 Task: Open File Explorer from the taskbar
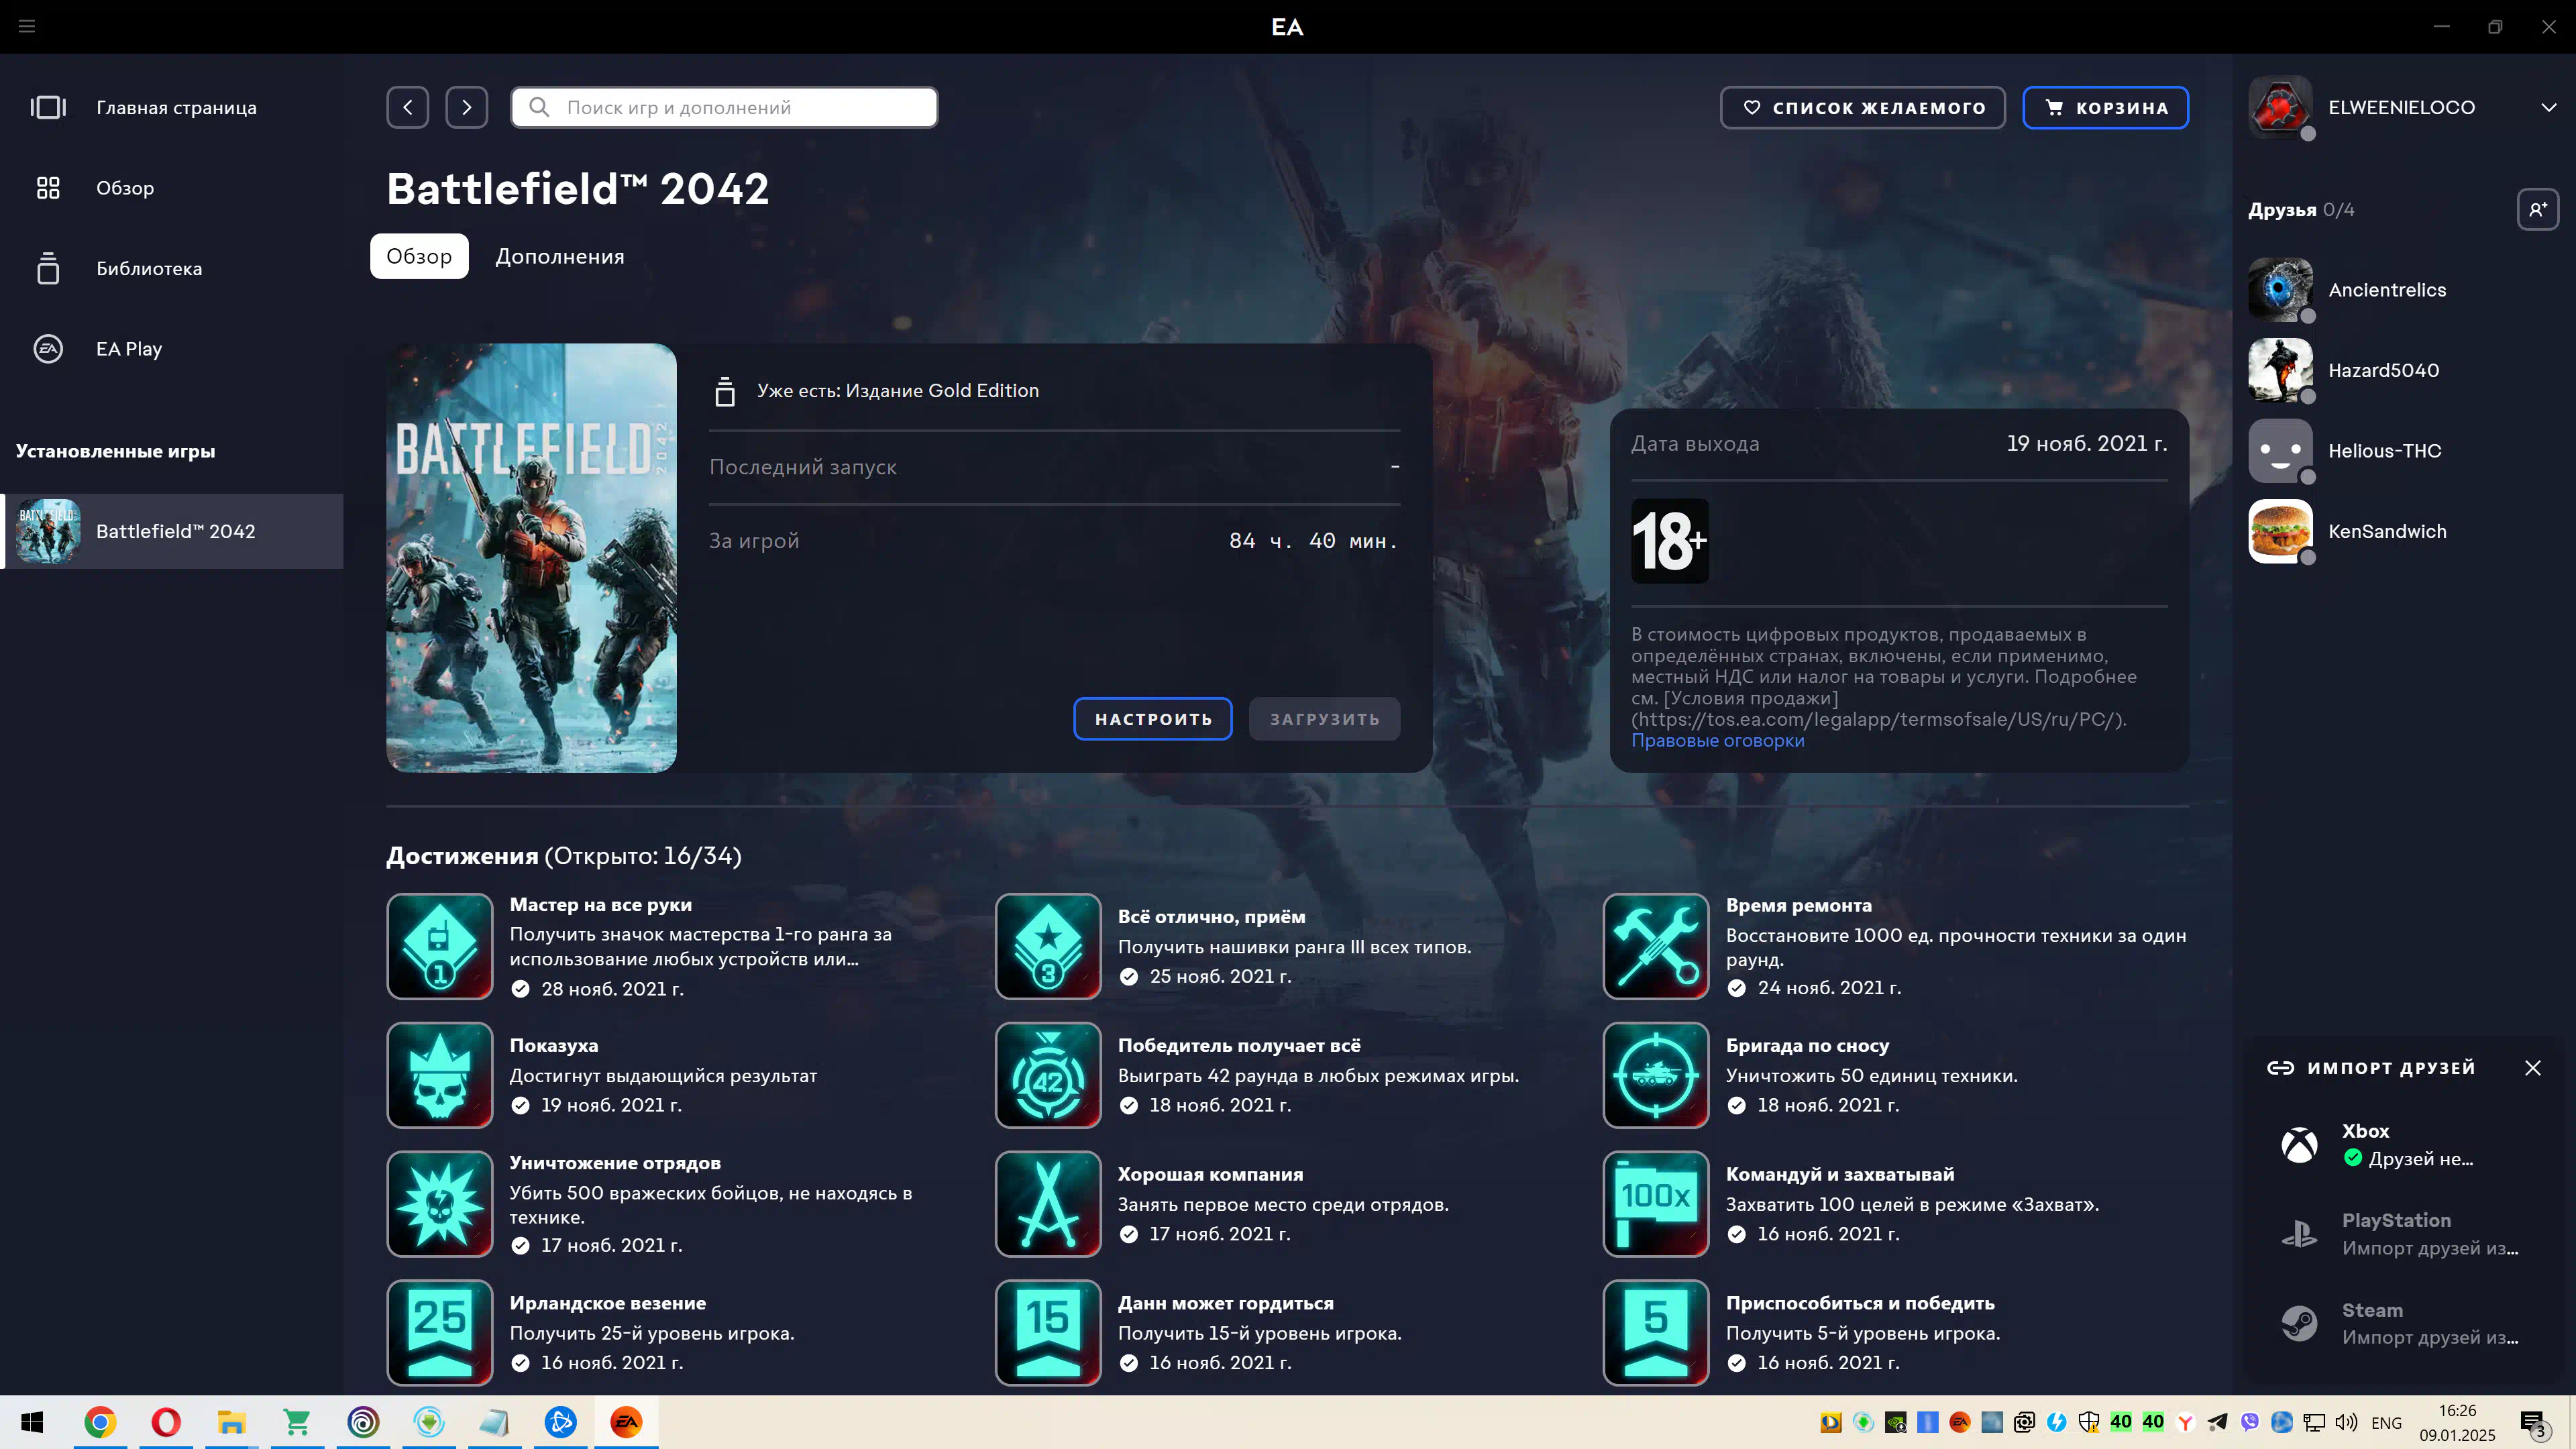click(x=232, y=1422)
